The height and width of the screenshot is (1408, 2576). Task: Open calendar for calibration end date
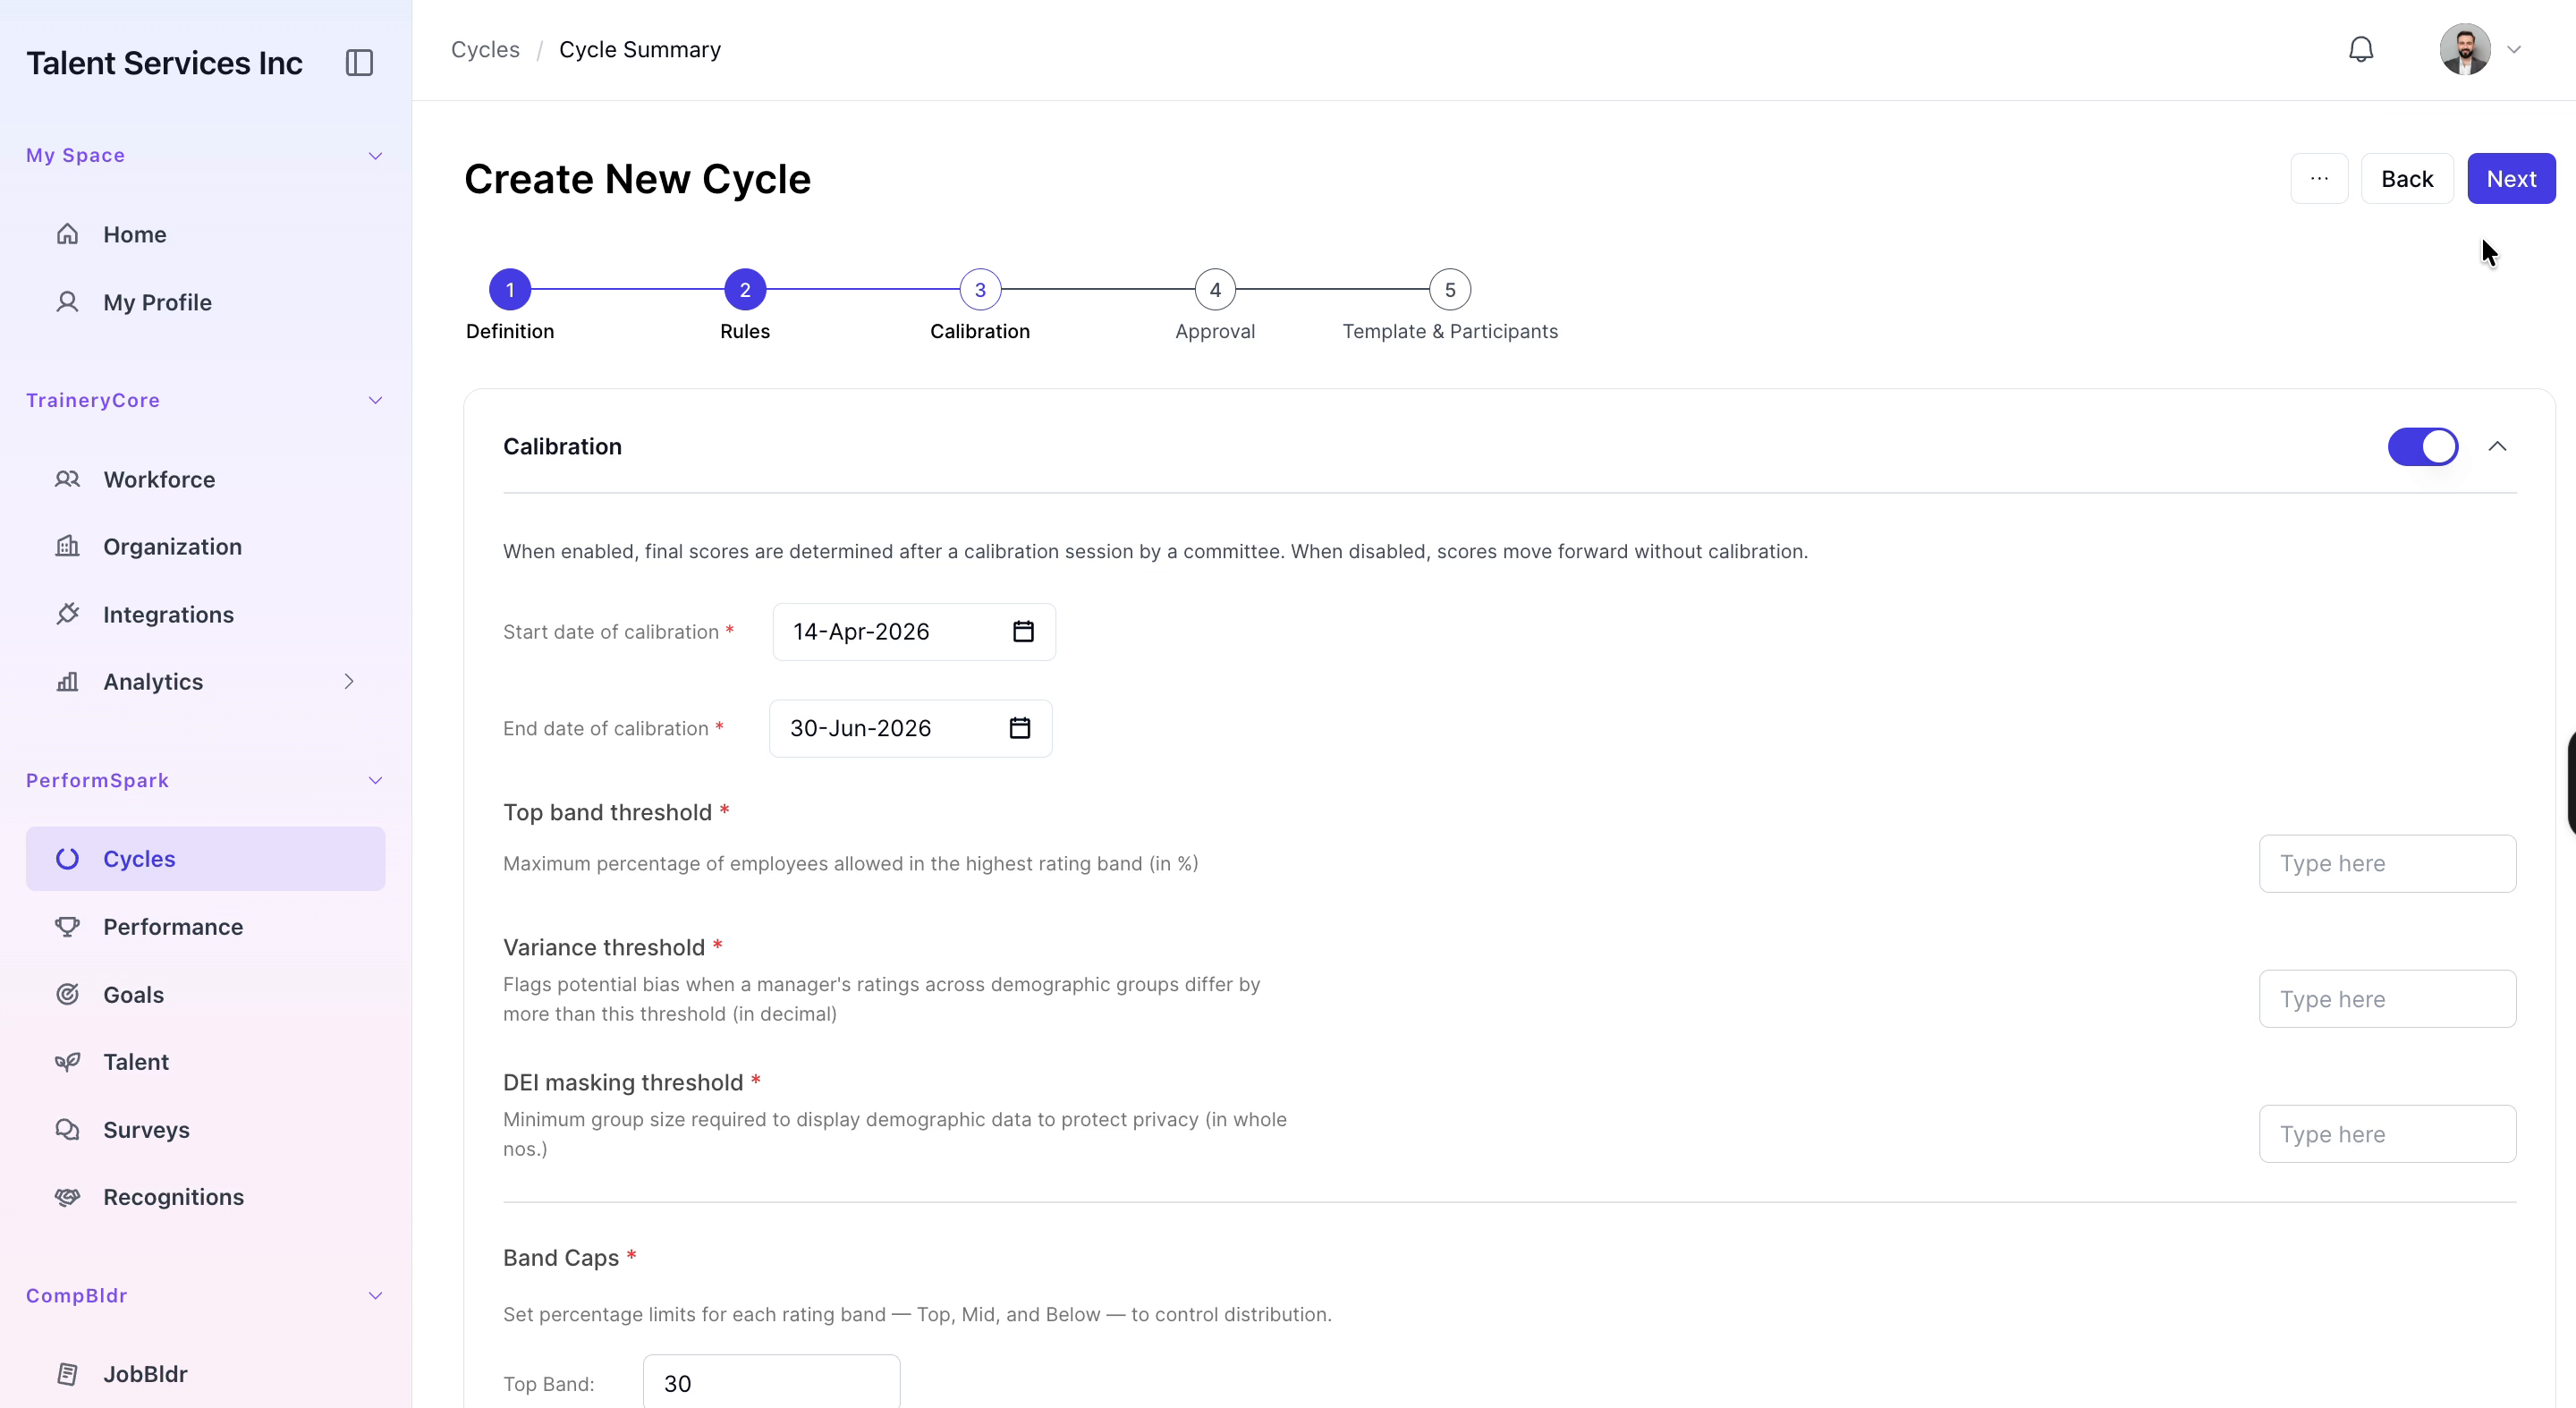pyautogui.click(x=1019, y=728)
